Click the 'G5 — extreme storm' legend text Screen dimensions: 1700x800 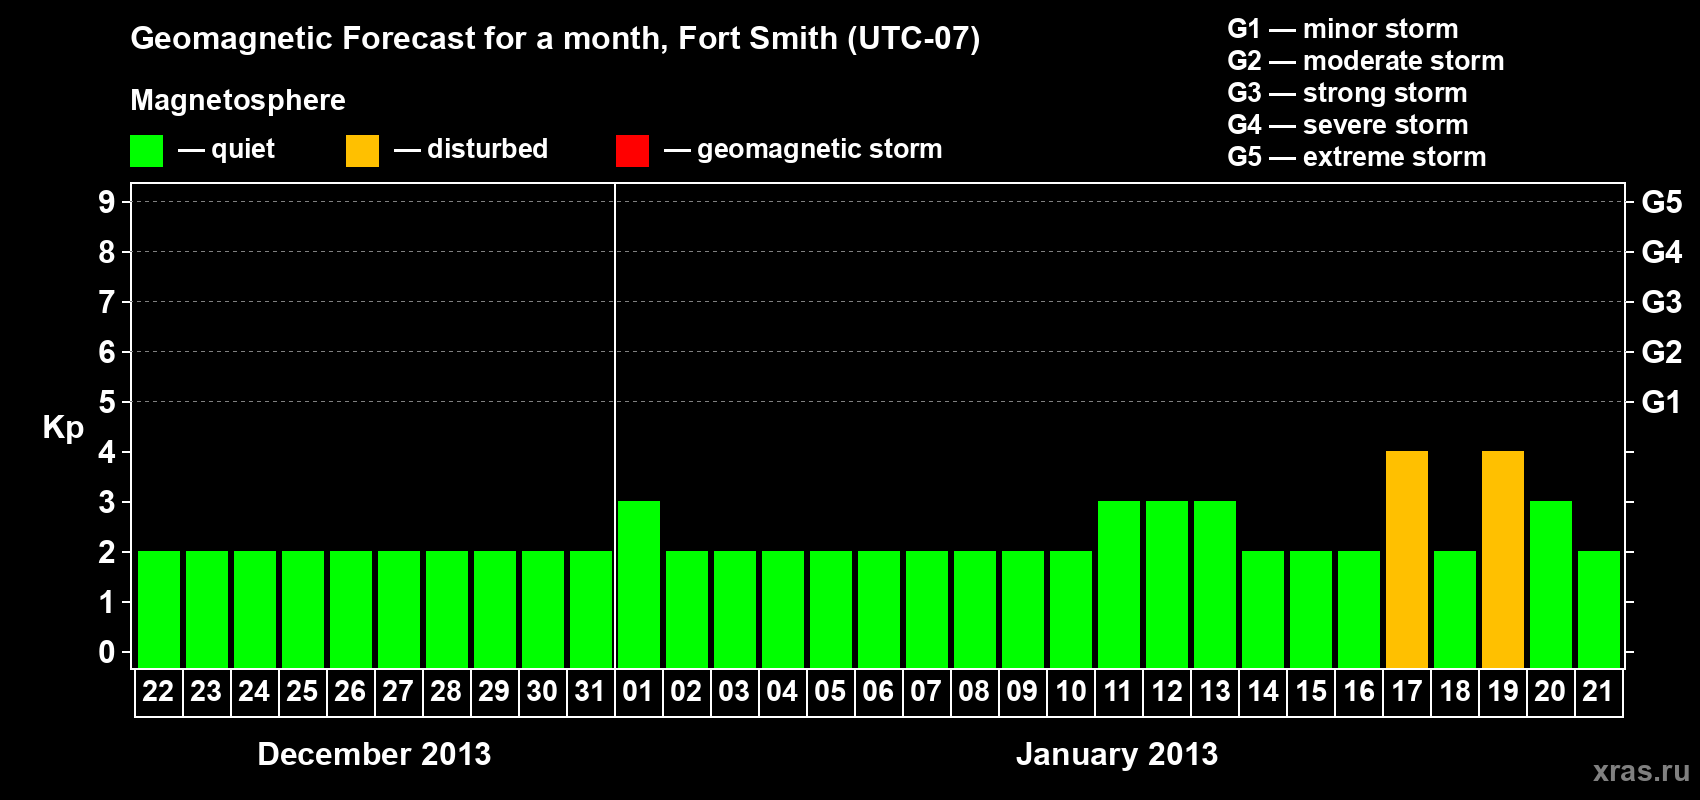tap(1357, 157)
